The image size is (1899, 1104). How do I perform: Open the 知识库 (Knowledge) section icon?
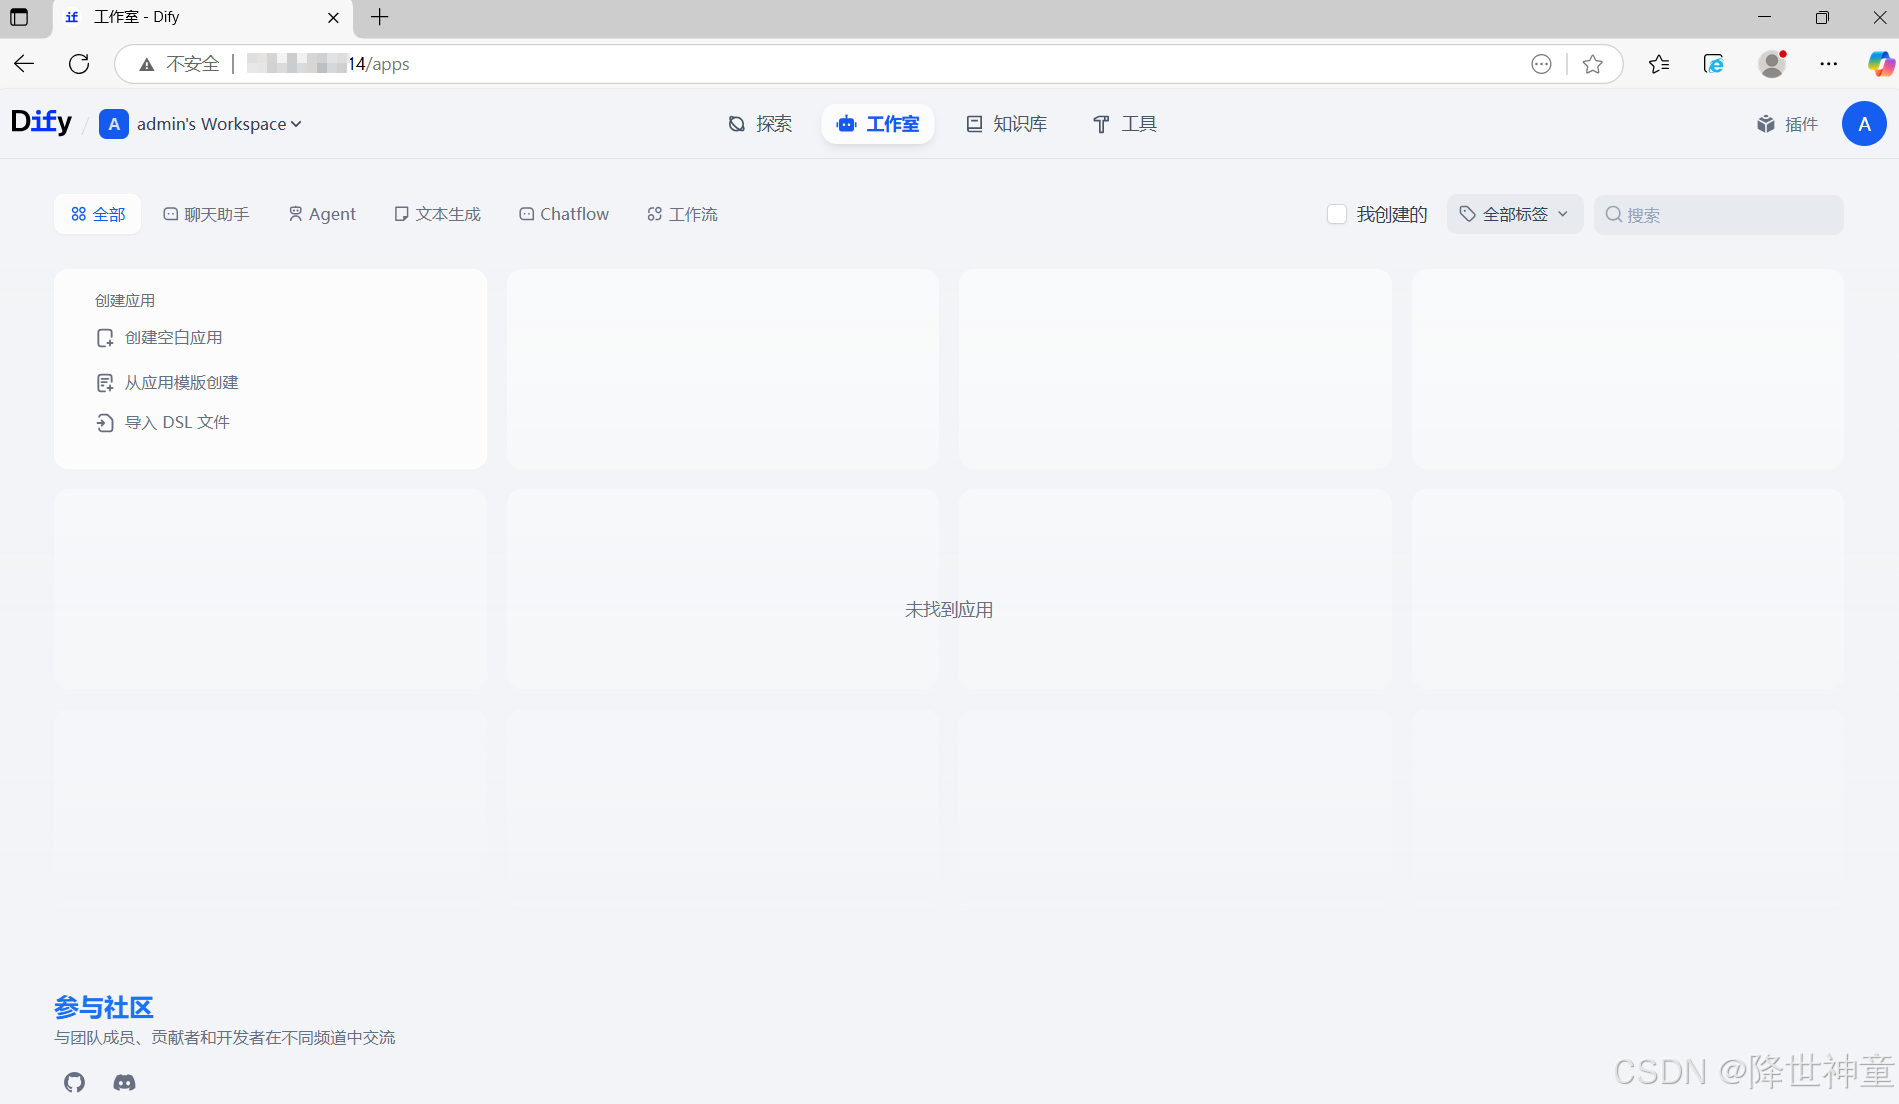click(x=974, y=123)
